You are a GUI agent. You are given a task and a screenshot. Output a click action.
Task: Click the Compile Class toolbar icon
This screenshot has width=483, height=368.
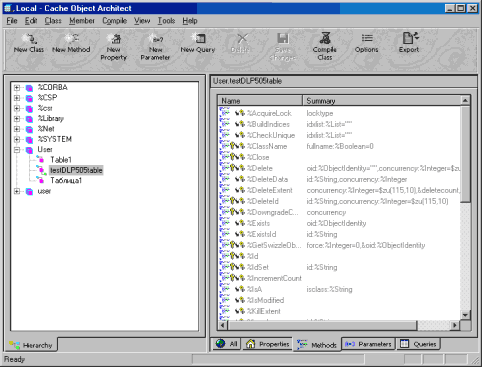pos(325,38)
